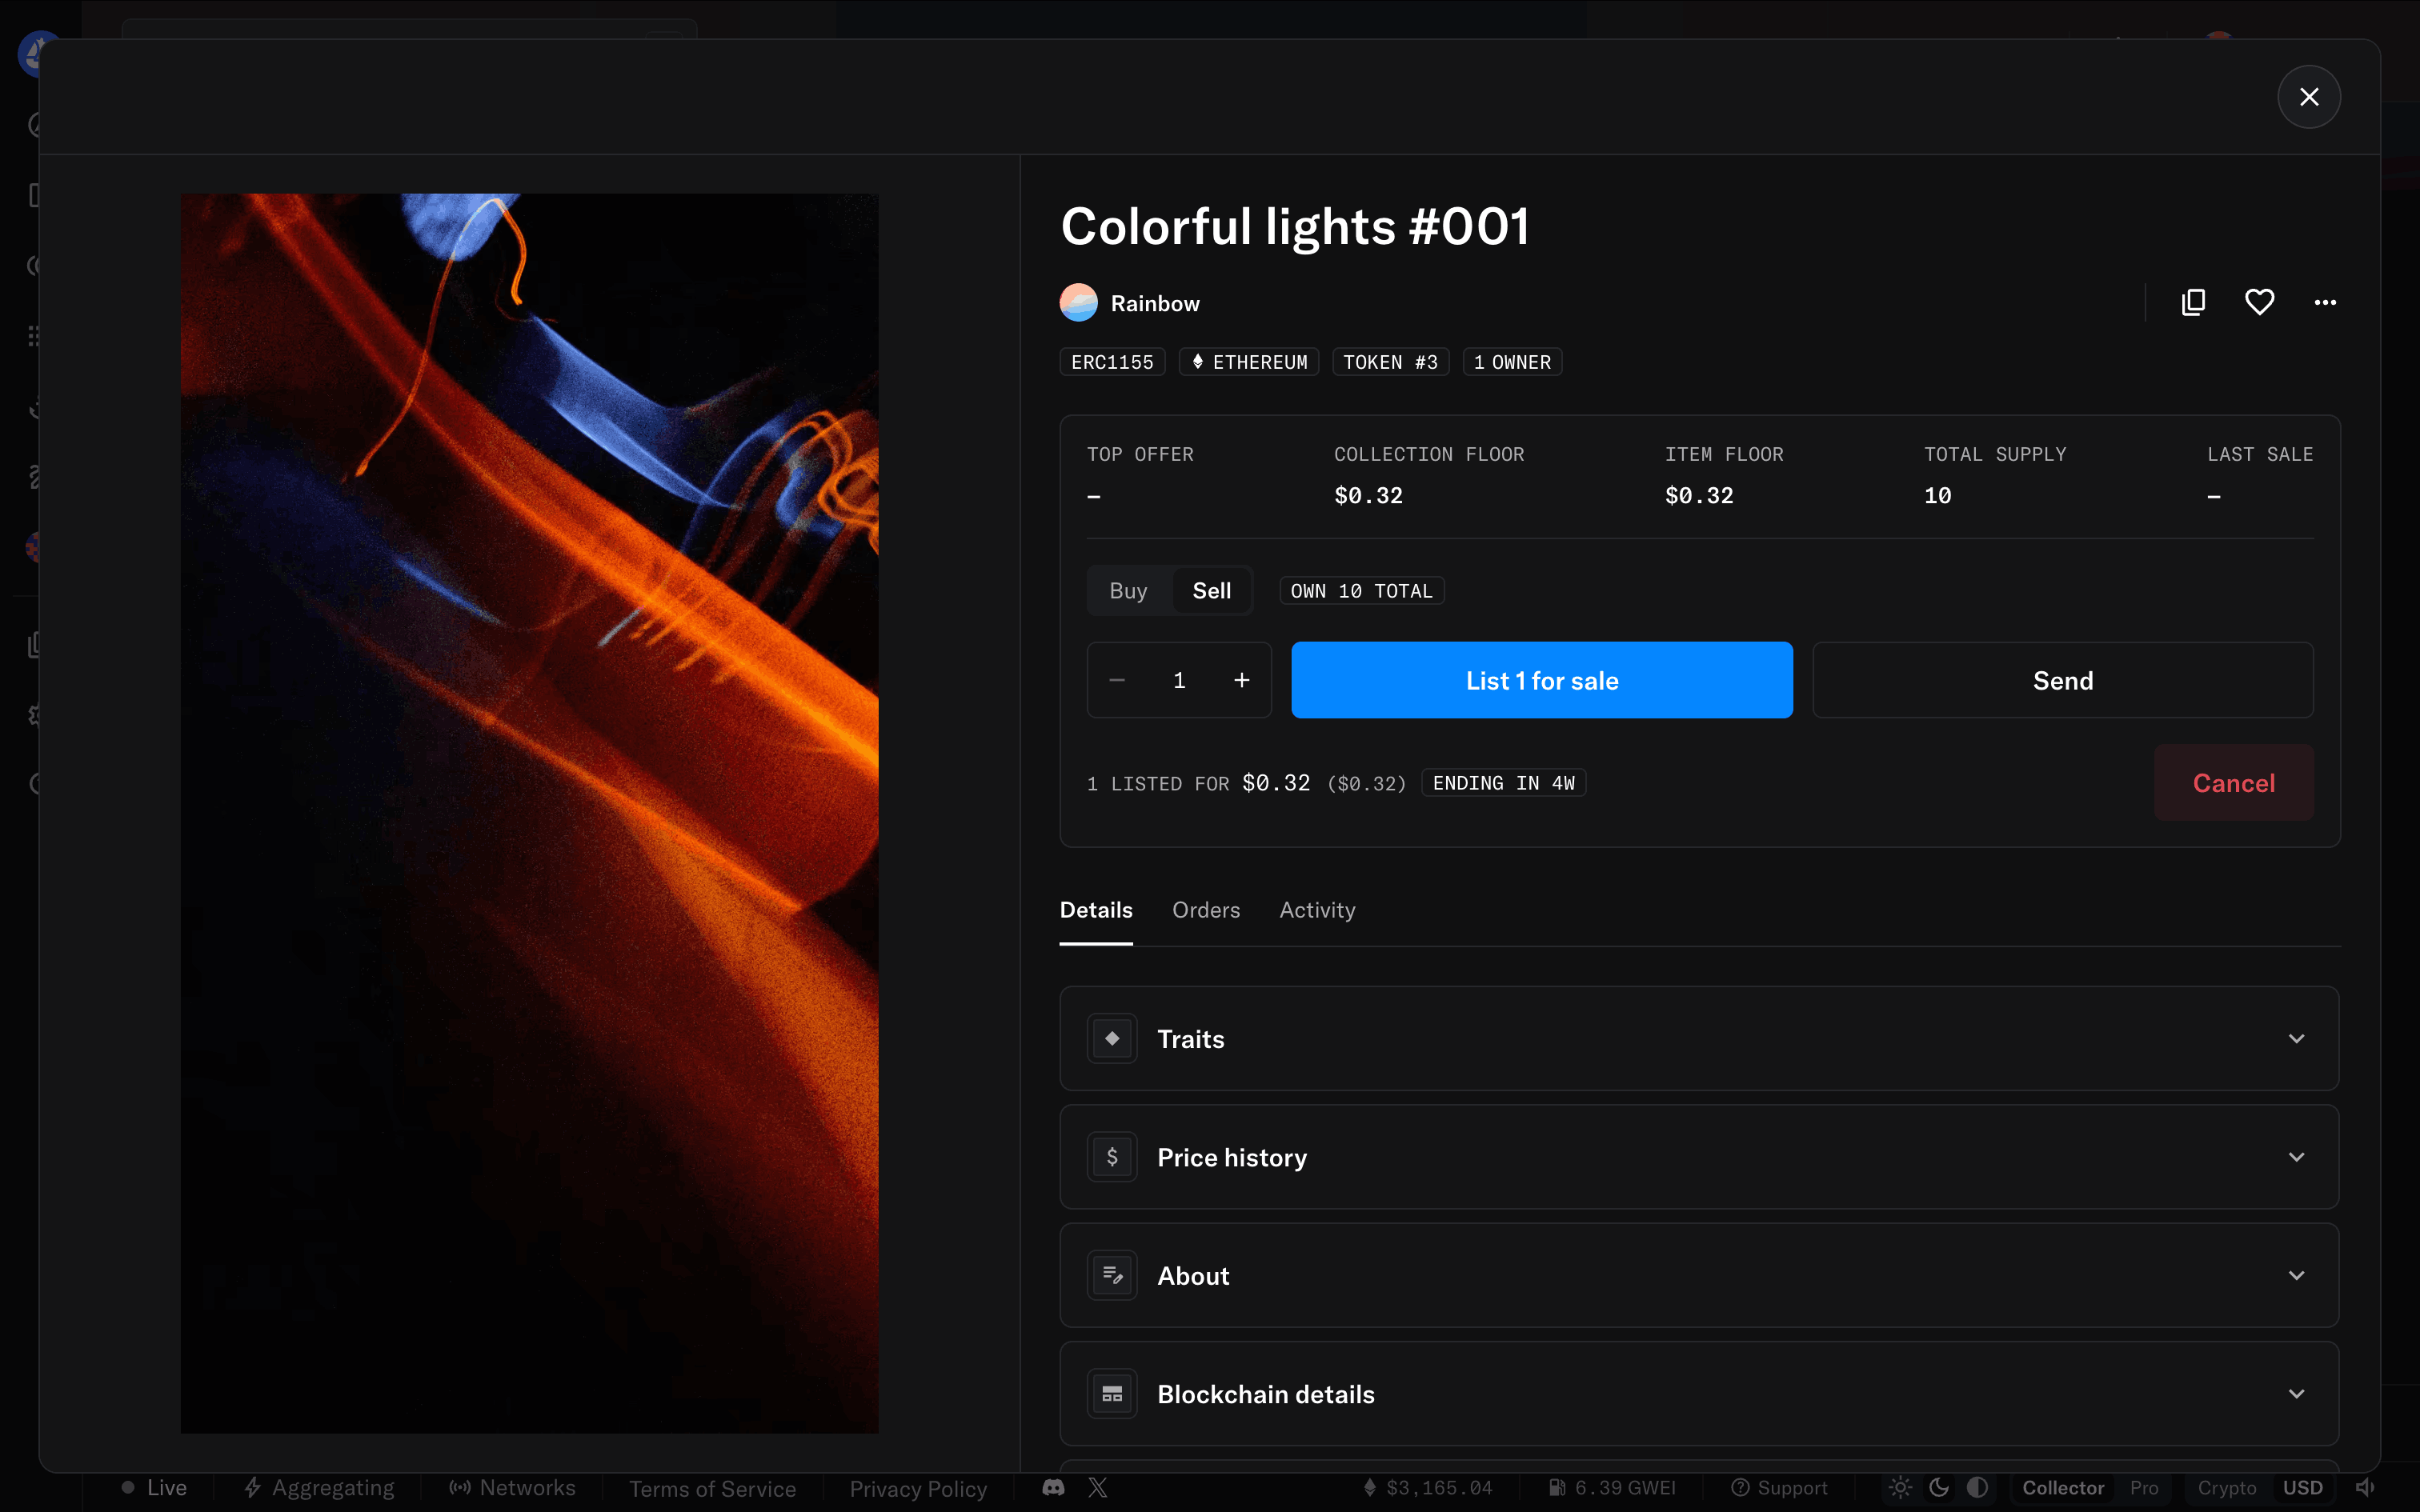Open the X (Twitter) footer icon
This screenshot has height=1512, width=2420.
click(1098, 1488)
